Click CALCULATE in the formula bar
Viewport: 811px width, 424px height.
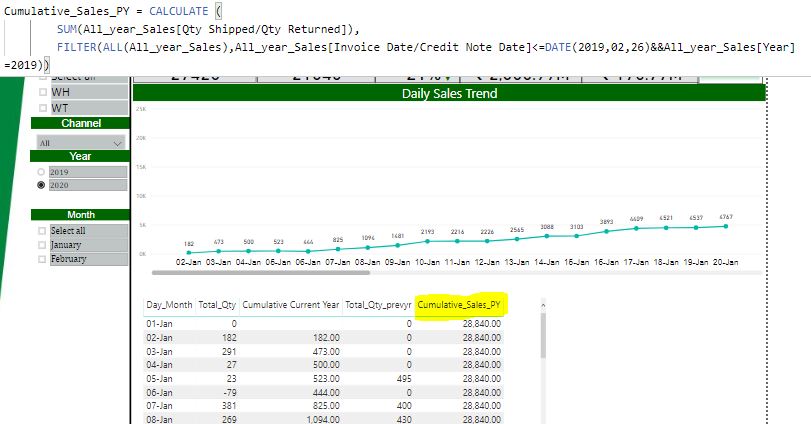tap(178, 11)
